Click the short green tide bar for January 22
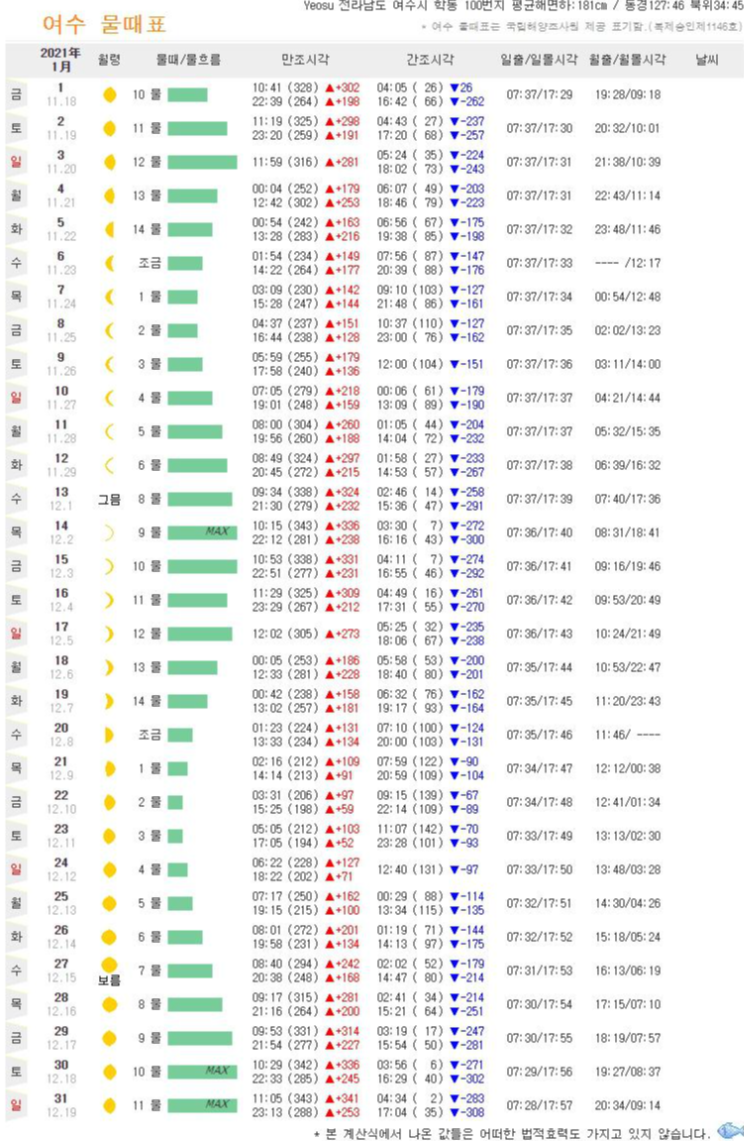 pos(175,803)
